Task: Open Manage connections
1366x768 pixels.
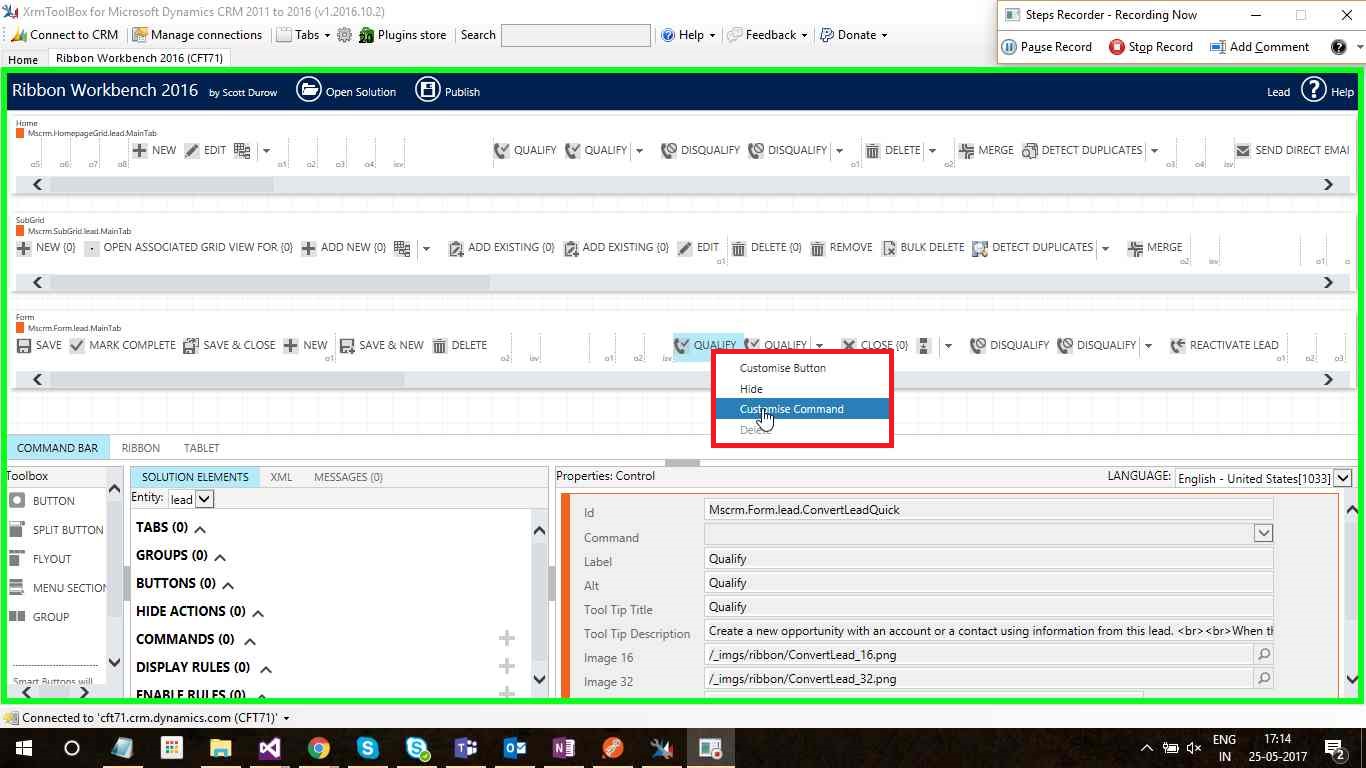Action: click(197, 35)
